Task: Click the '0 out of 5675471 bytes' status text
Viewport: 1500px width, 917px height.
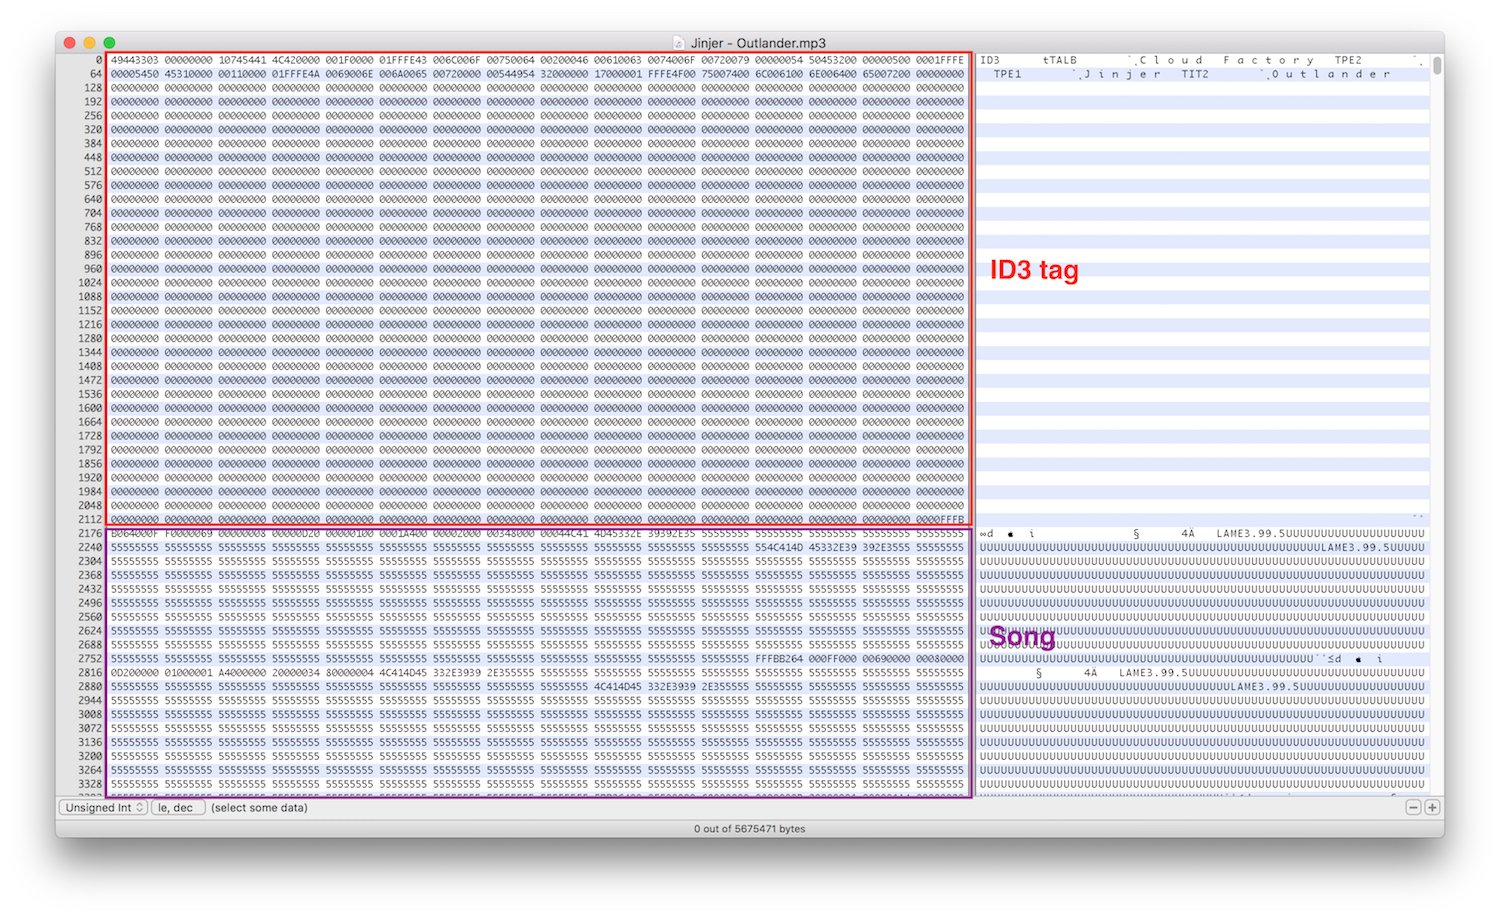Action: [x=749, y=829]
